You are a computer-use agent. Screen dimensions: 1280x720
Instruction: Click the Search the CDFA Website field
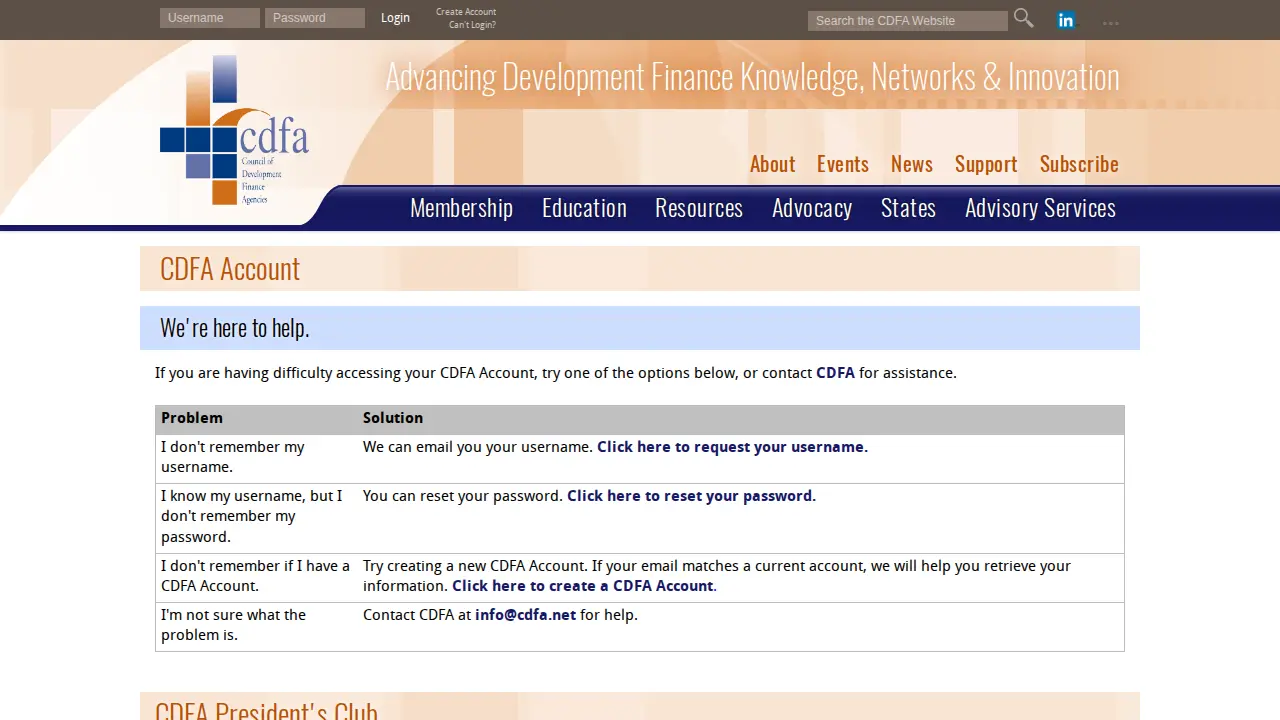(908, 21)
